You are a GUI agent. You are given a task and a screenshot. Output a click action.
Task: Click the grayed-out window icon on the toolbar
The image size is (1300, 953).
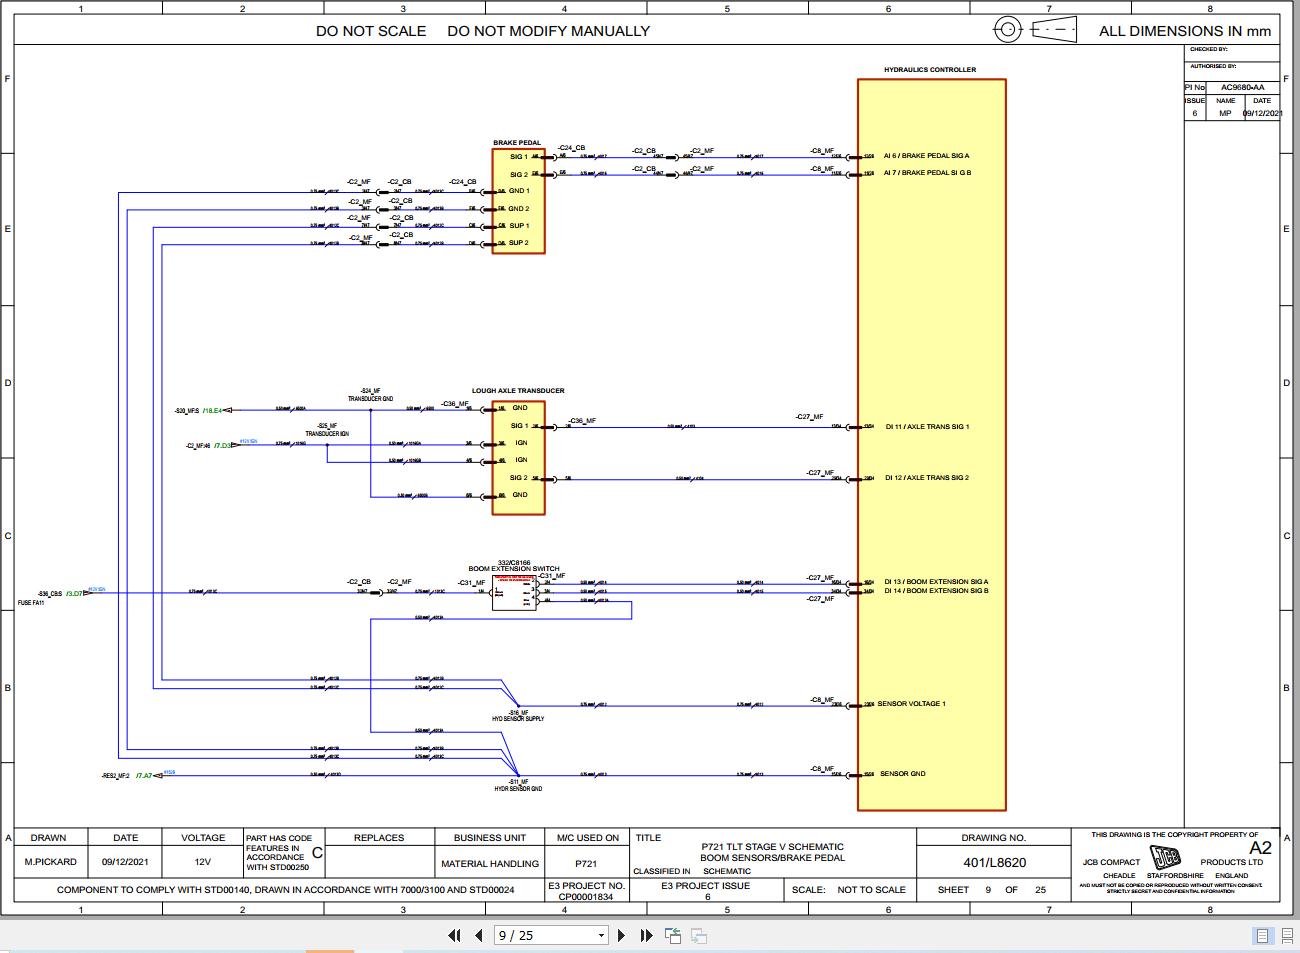(697, 936)
